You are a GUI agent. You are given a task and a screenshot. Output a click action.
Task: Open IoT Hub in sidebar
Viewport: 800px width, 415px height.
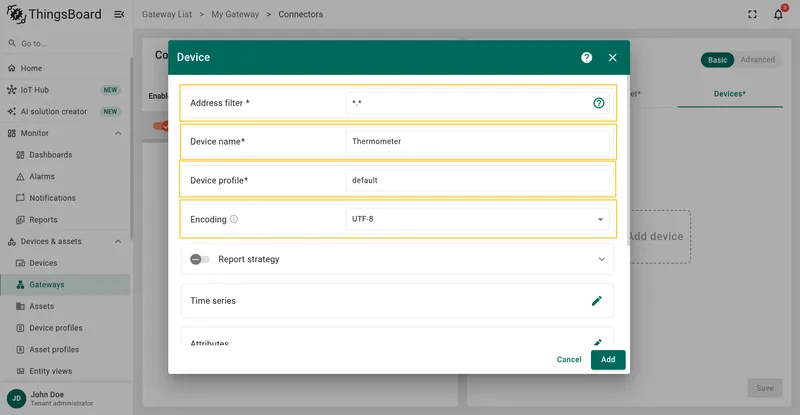pos(65,90)
